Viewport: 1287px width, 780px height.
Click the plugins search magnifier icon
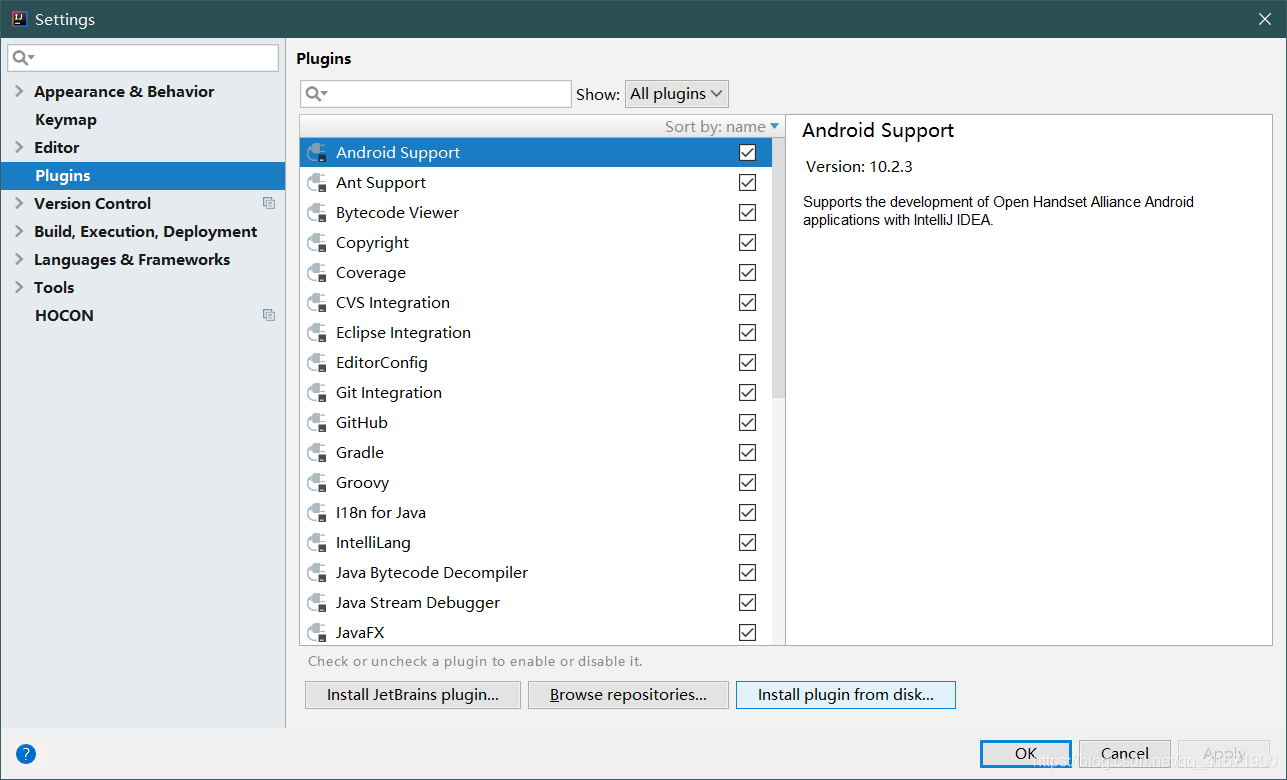[316, 94]
